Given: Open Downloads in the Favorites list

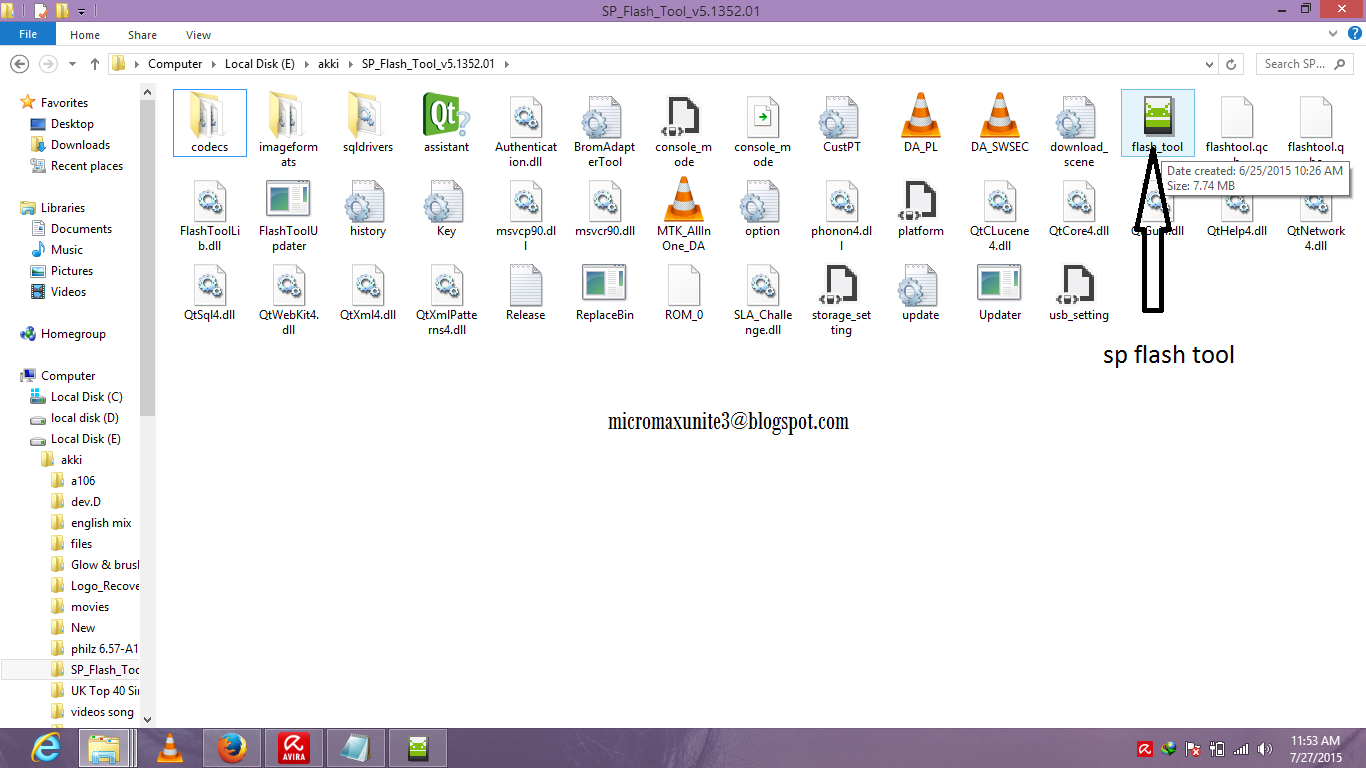Looking at the screenshot, I should (80, 145).
